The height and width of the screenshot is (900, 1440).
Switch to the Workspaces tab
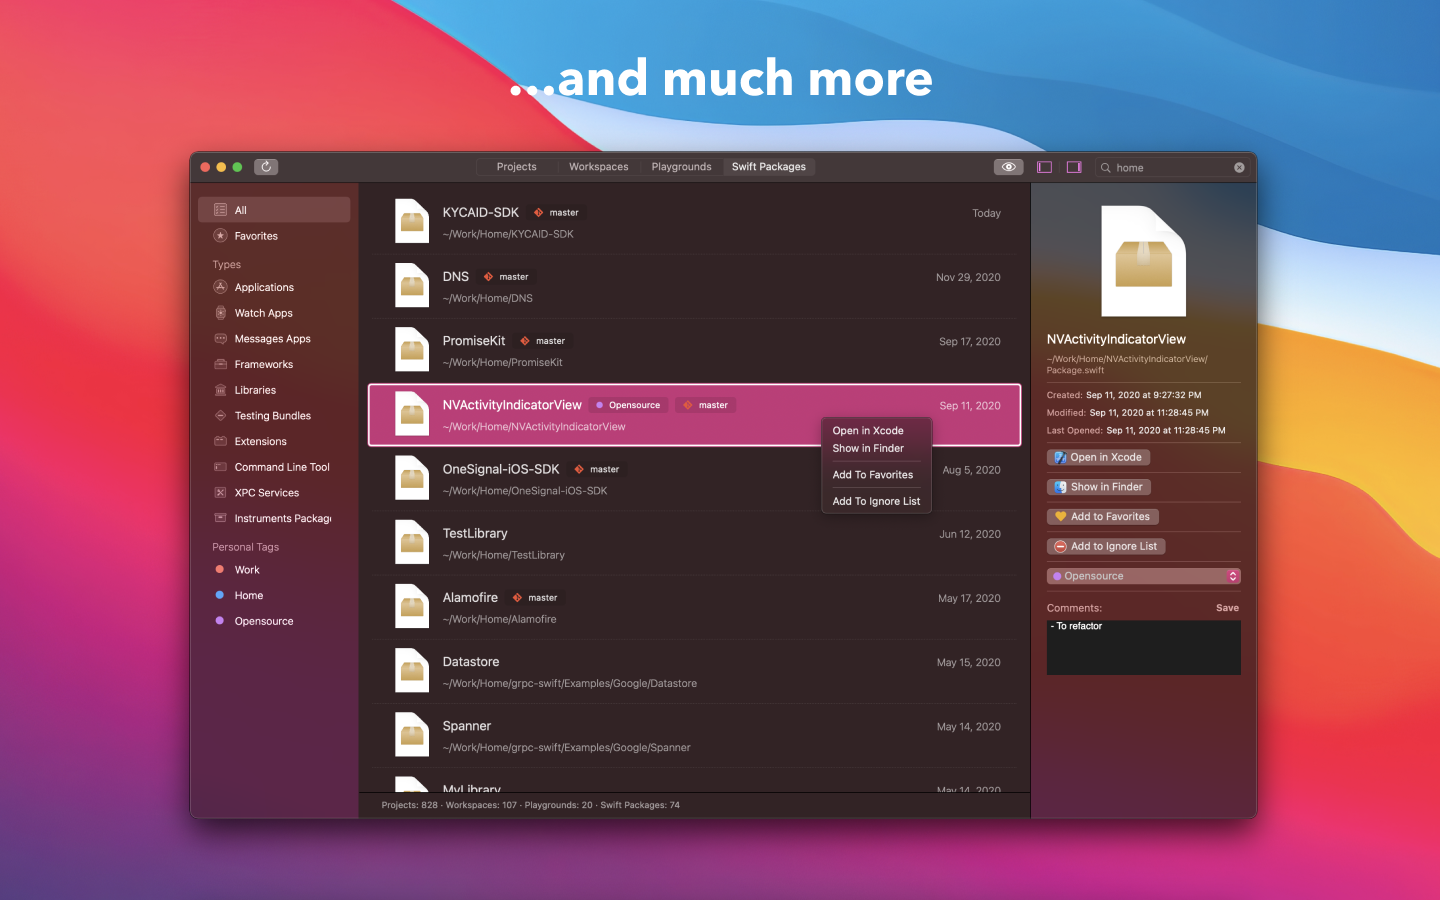(599, 167)
